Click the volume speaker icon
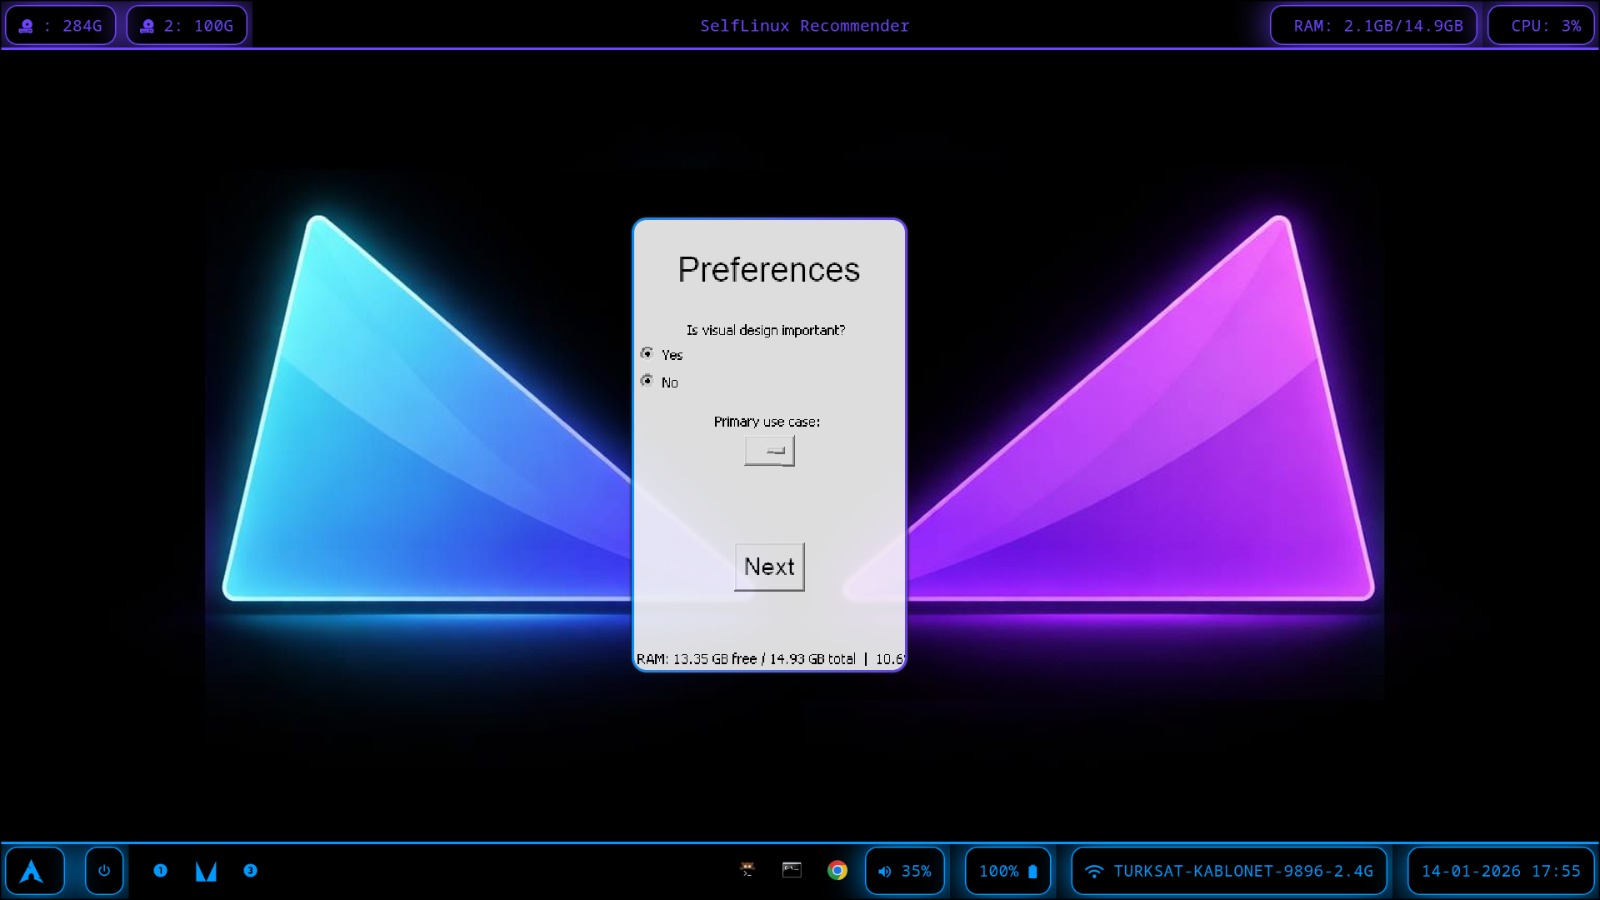 tap(882, 871)
